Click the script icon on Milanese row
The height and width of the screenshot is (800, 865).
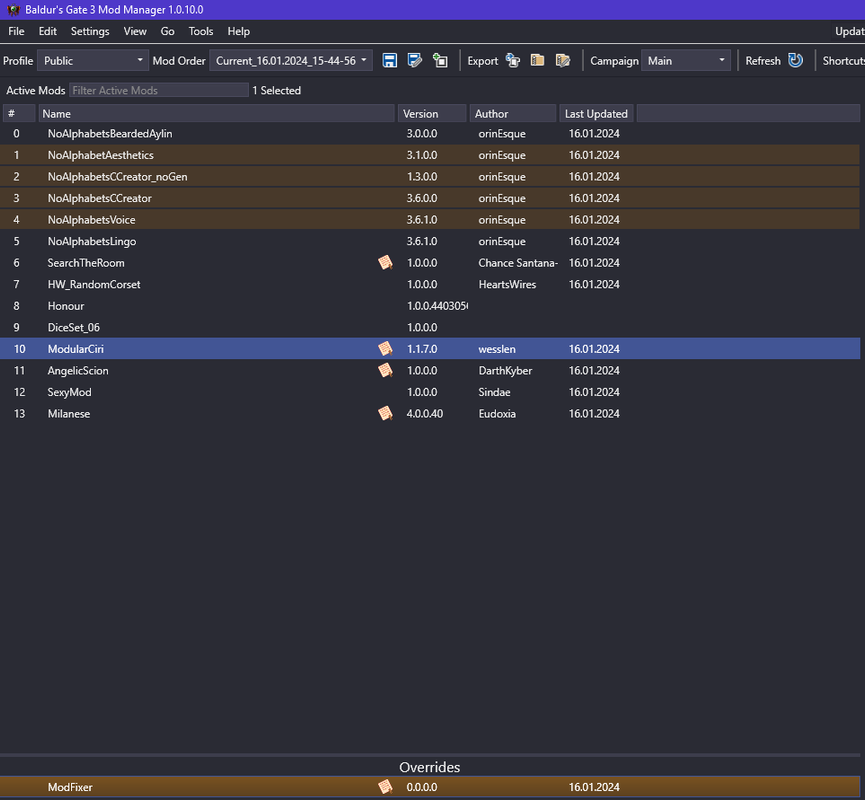pos(385,413)
